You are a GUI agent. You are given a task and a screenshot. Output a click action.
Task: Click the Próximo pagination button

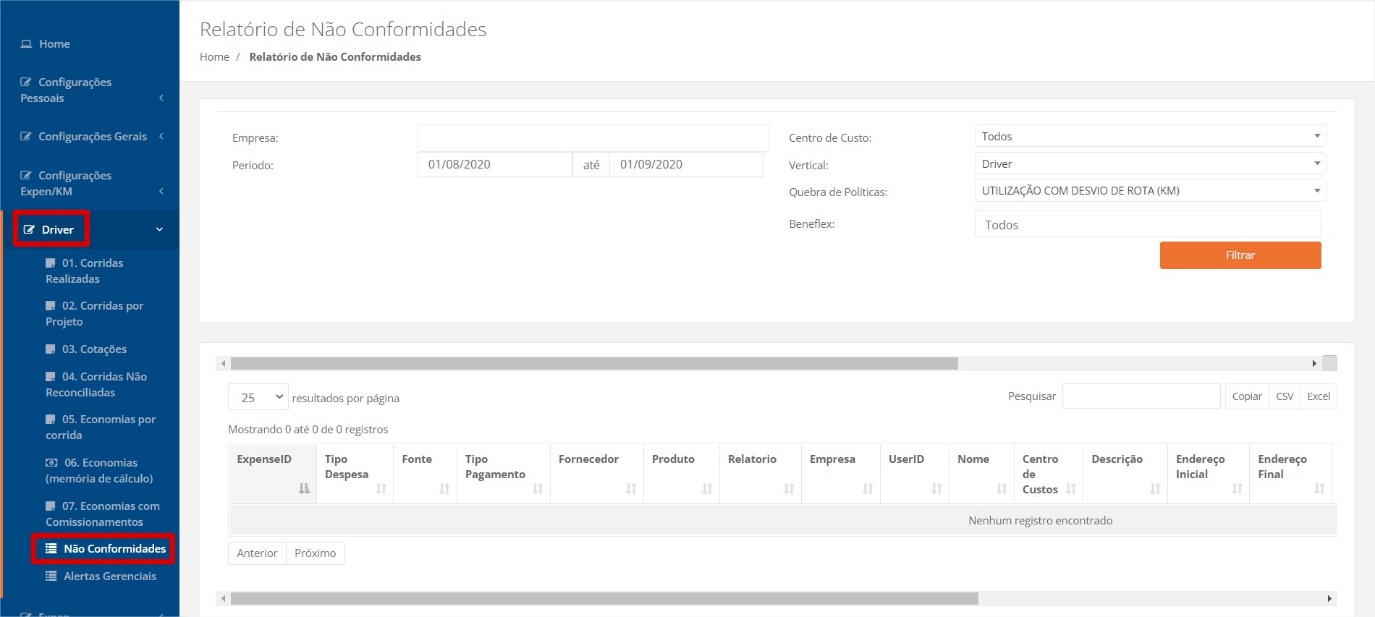click(315, 553)
